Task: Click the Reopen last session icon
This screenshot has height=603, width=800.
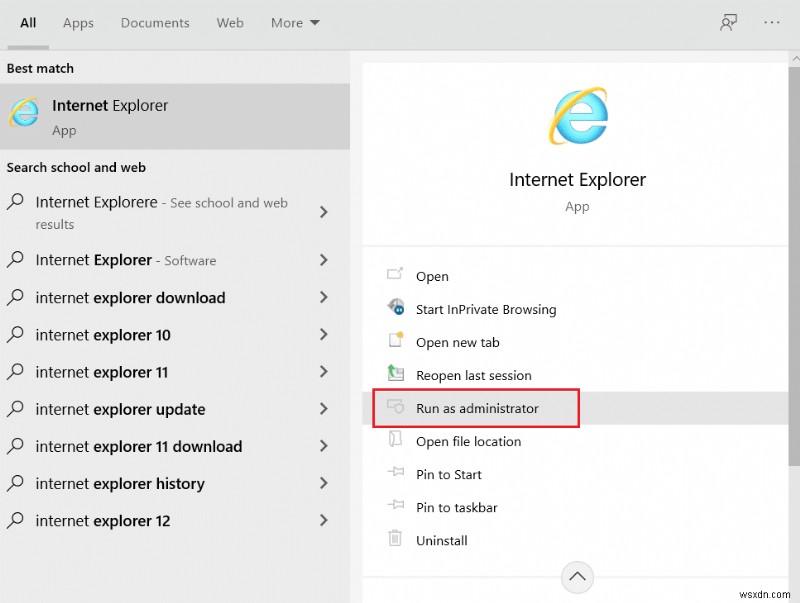Action: [396, 375]
